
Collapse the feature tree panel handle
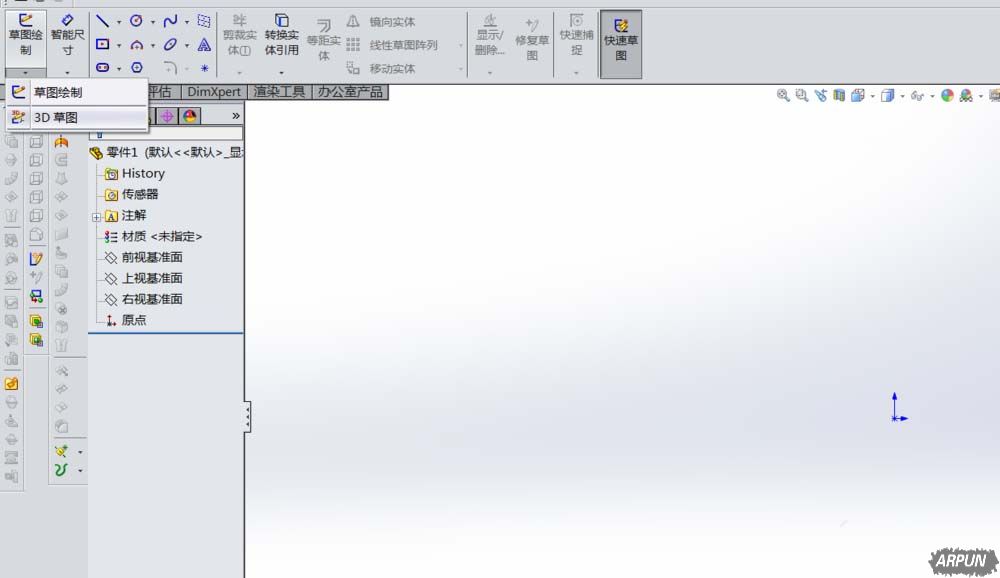tap(247, 417)
